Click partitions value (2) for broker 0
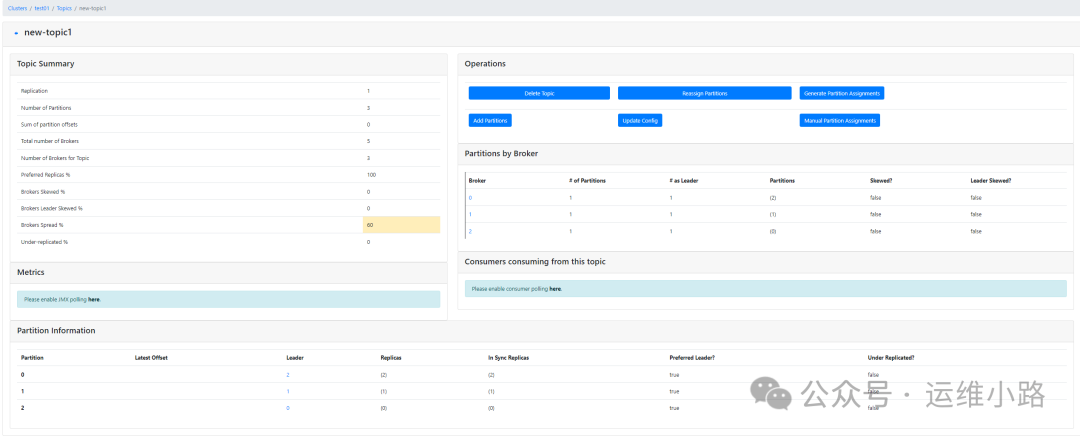This screenshot has width=1080, height=438. (x=773, y=198)
